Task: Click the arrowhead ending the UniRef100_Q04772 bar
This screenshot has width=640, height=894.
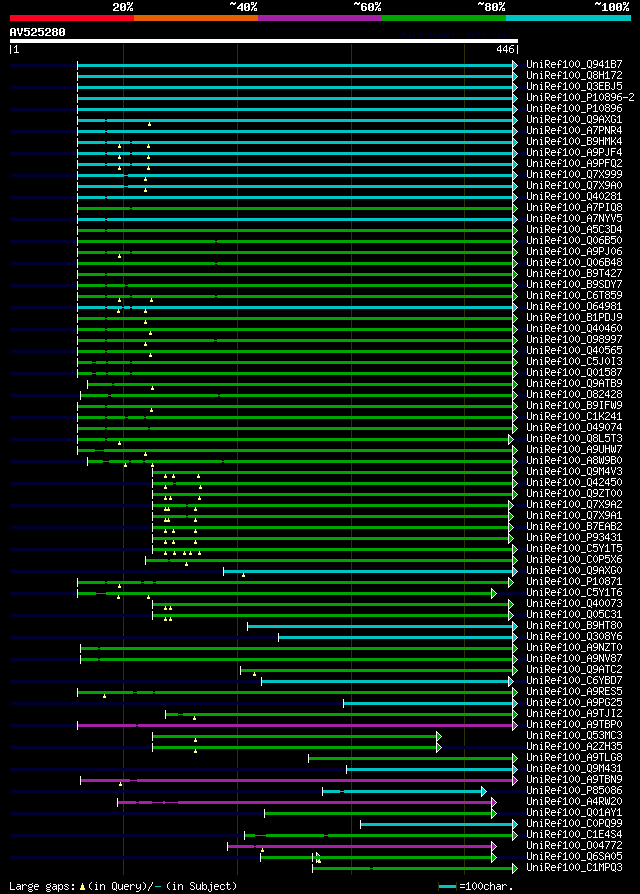Action: [494, 846]
